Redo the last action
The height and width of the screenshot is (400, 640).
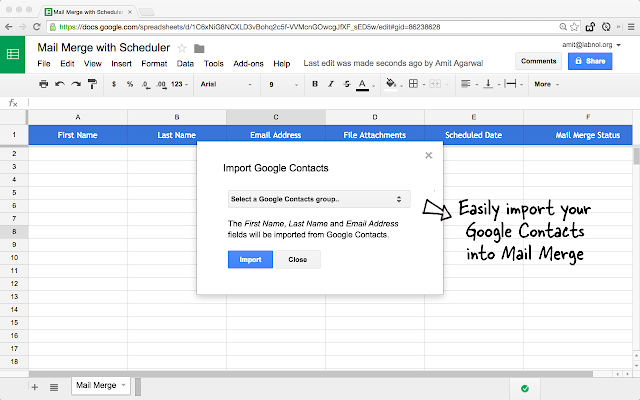[76, 84]
